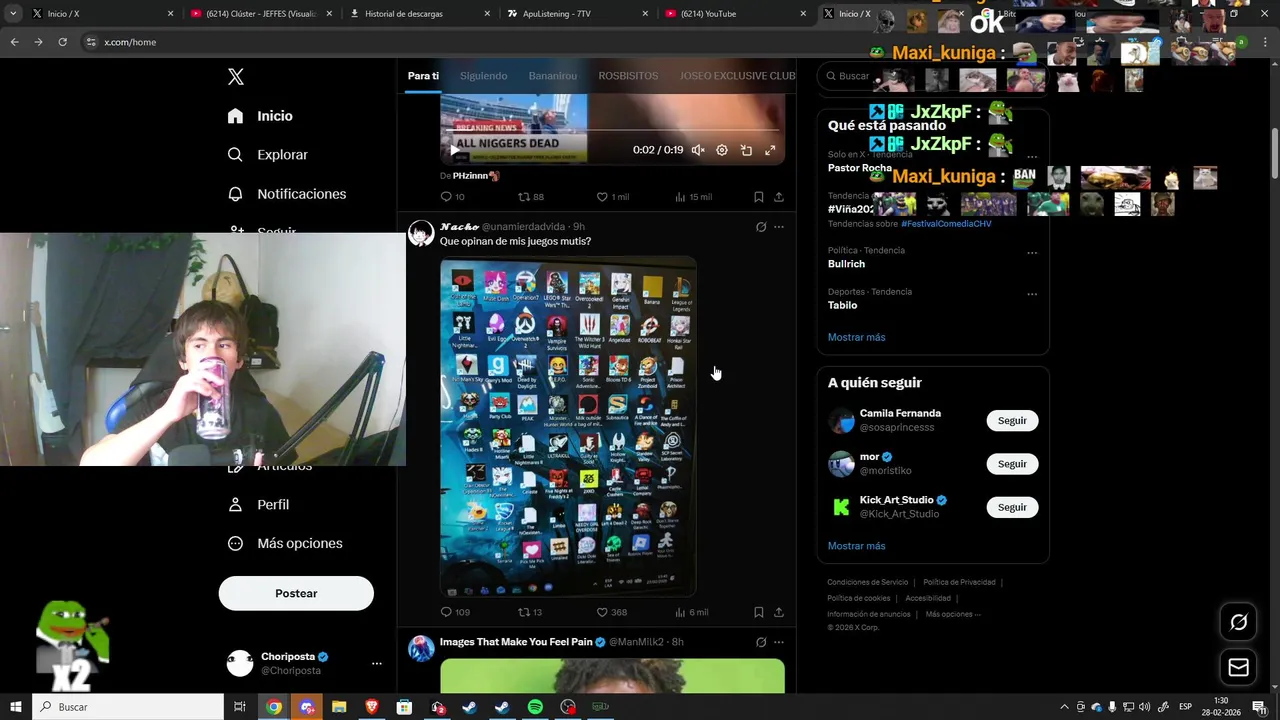Select the Para ti tab
1280x720 pixels.
[423, 76]
